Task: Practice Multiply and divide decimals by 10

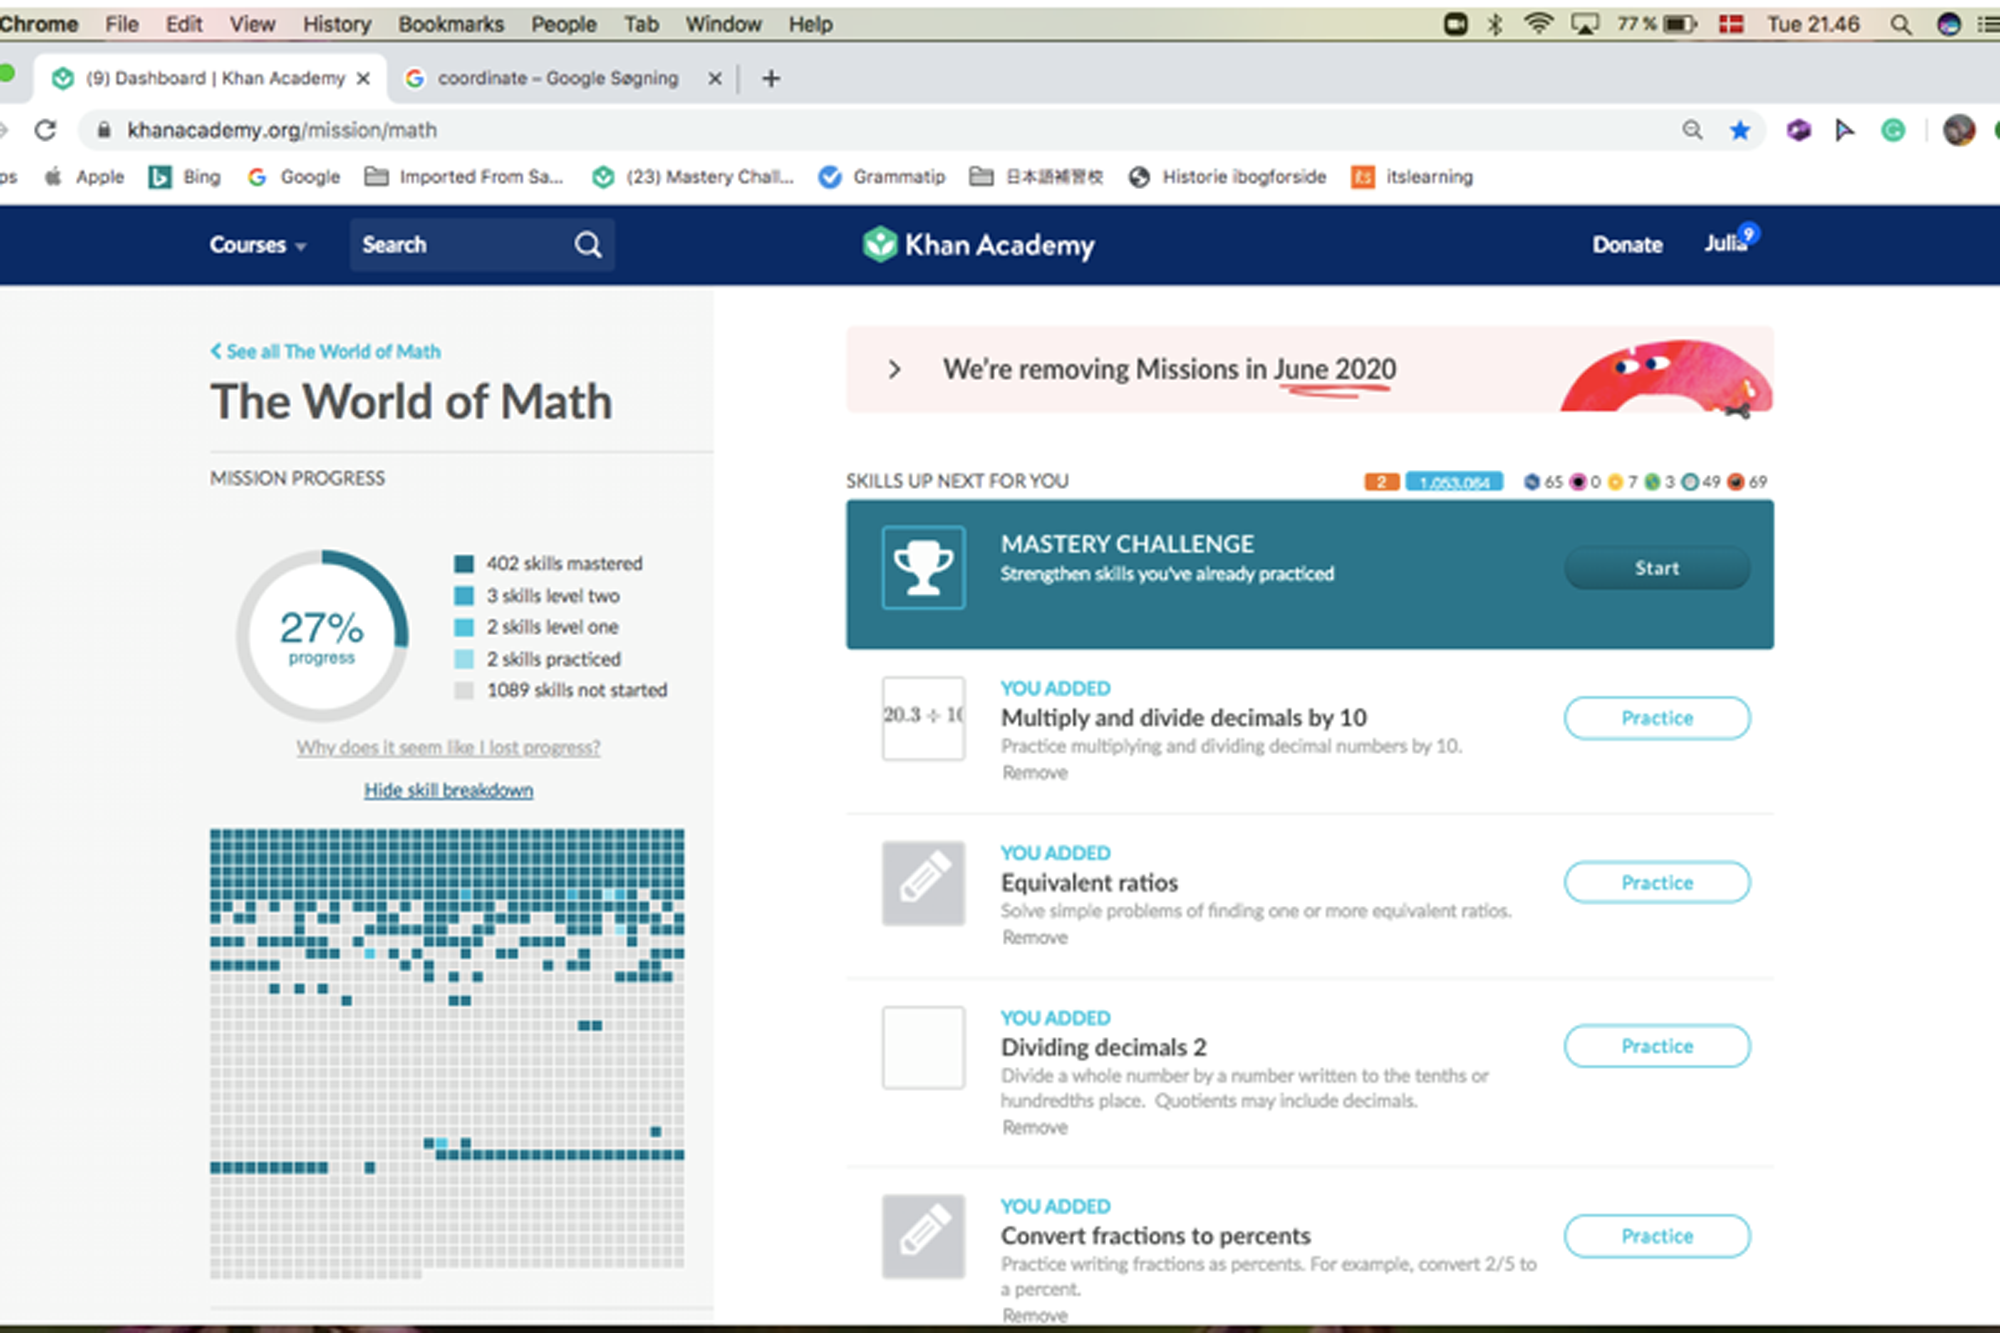Action: [1657, 718]
